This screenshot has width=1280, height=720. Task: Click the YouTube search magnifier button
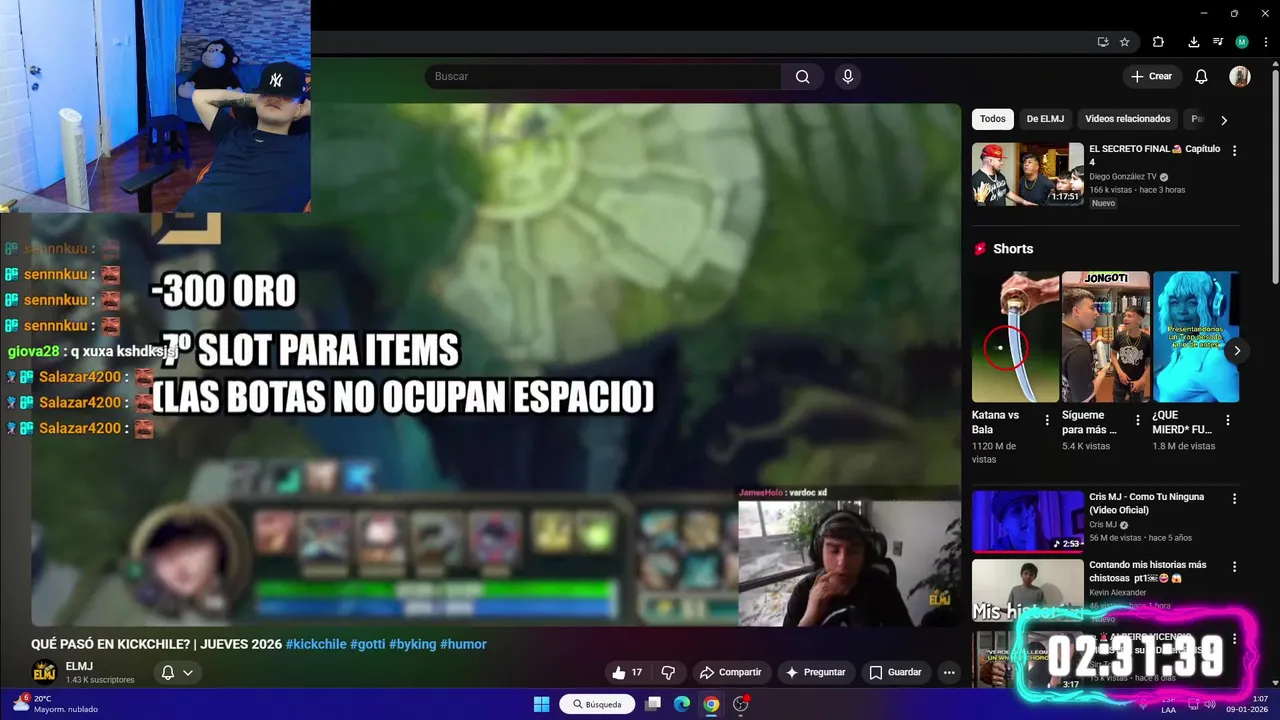pyautogui.click(x=802, y=77)
